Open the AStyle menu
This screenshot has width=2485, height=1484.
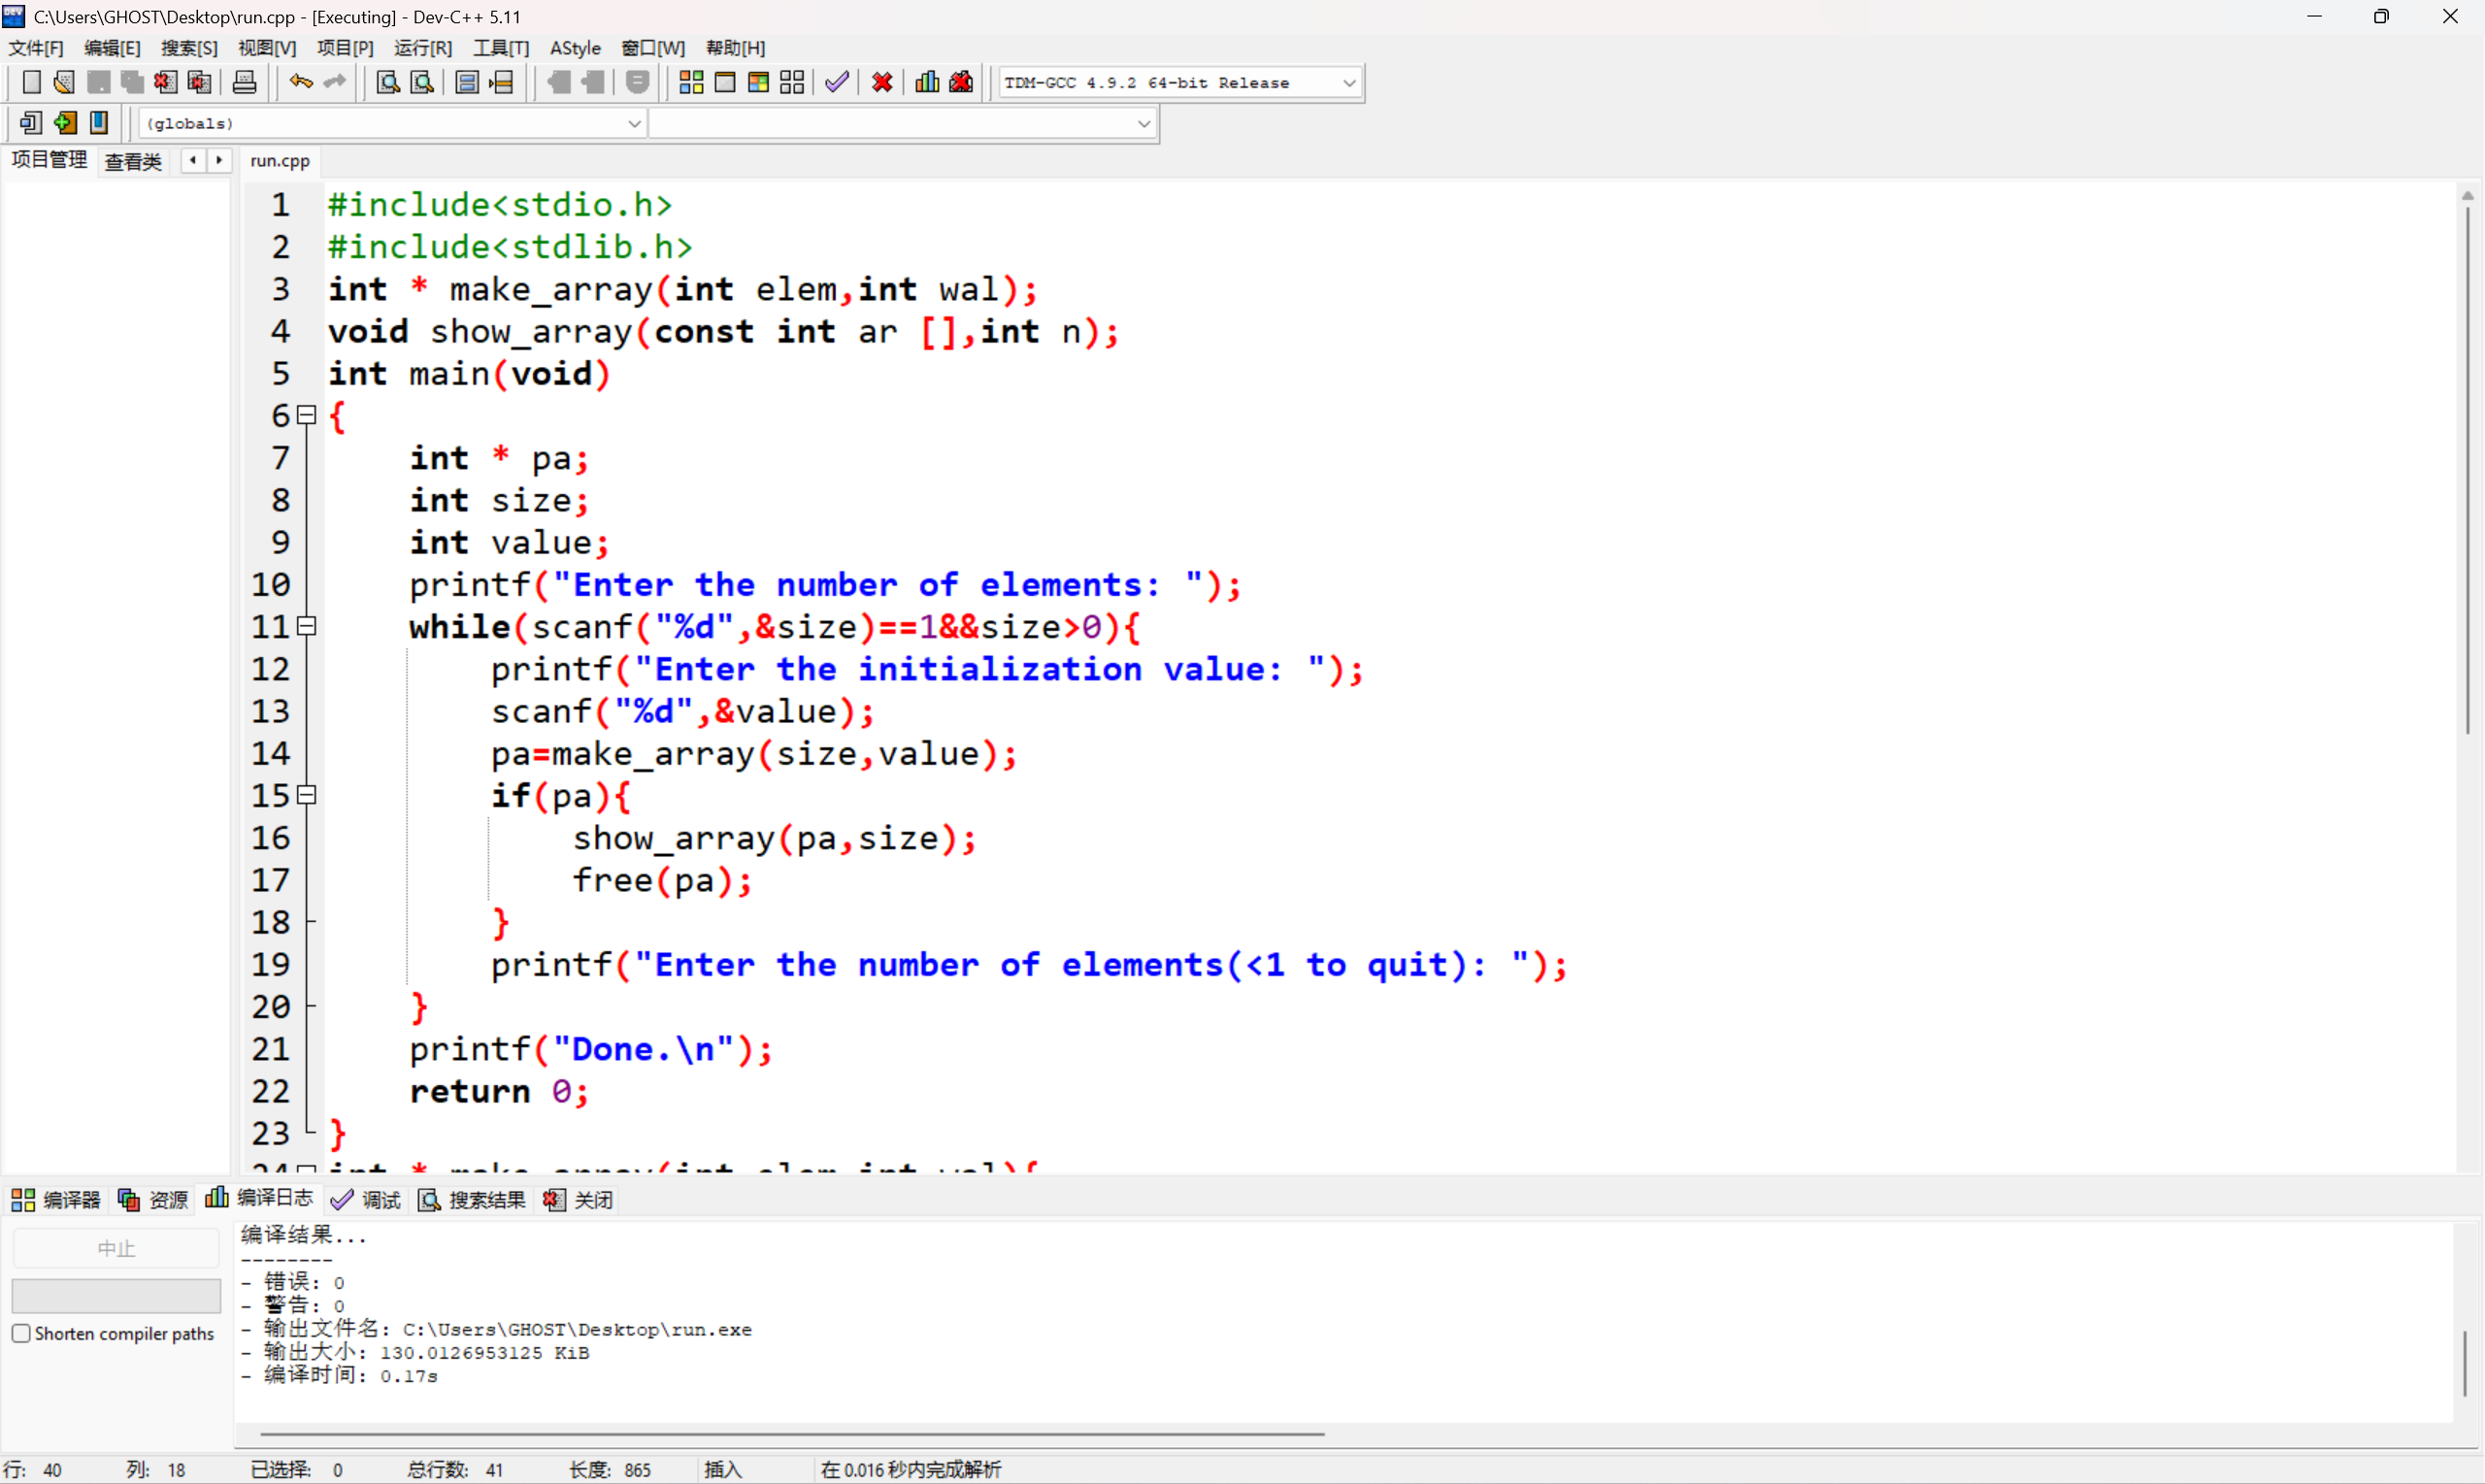click(x=575, y=48)
